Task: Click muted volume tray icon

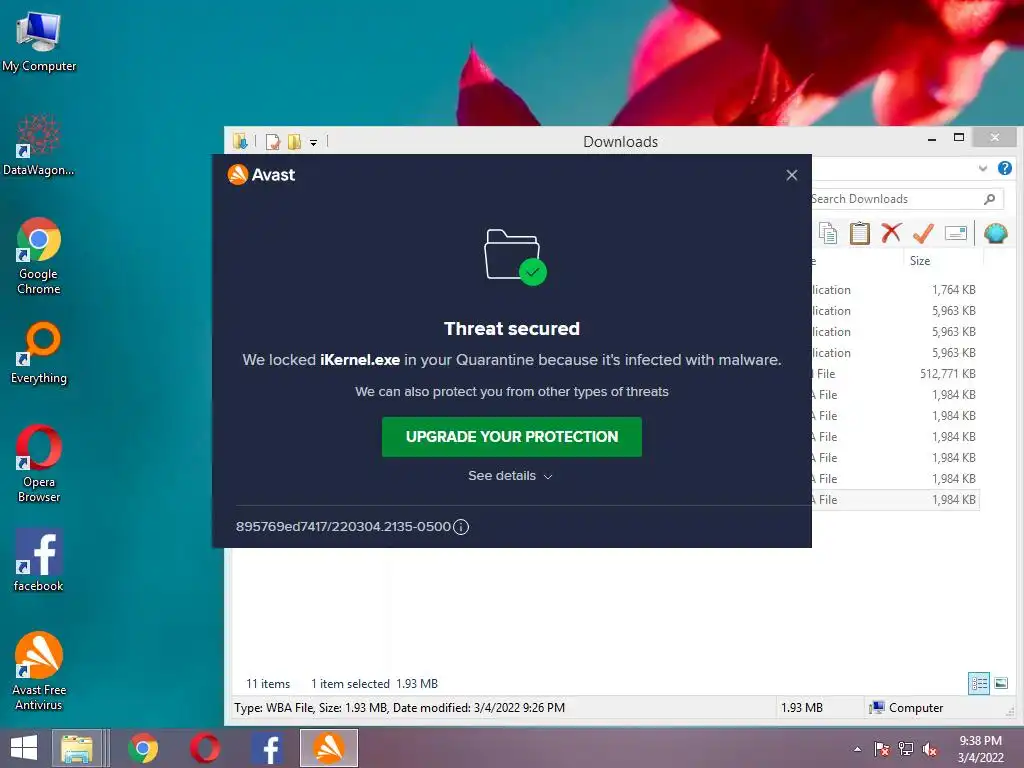Action: tap(929, 749)
